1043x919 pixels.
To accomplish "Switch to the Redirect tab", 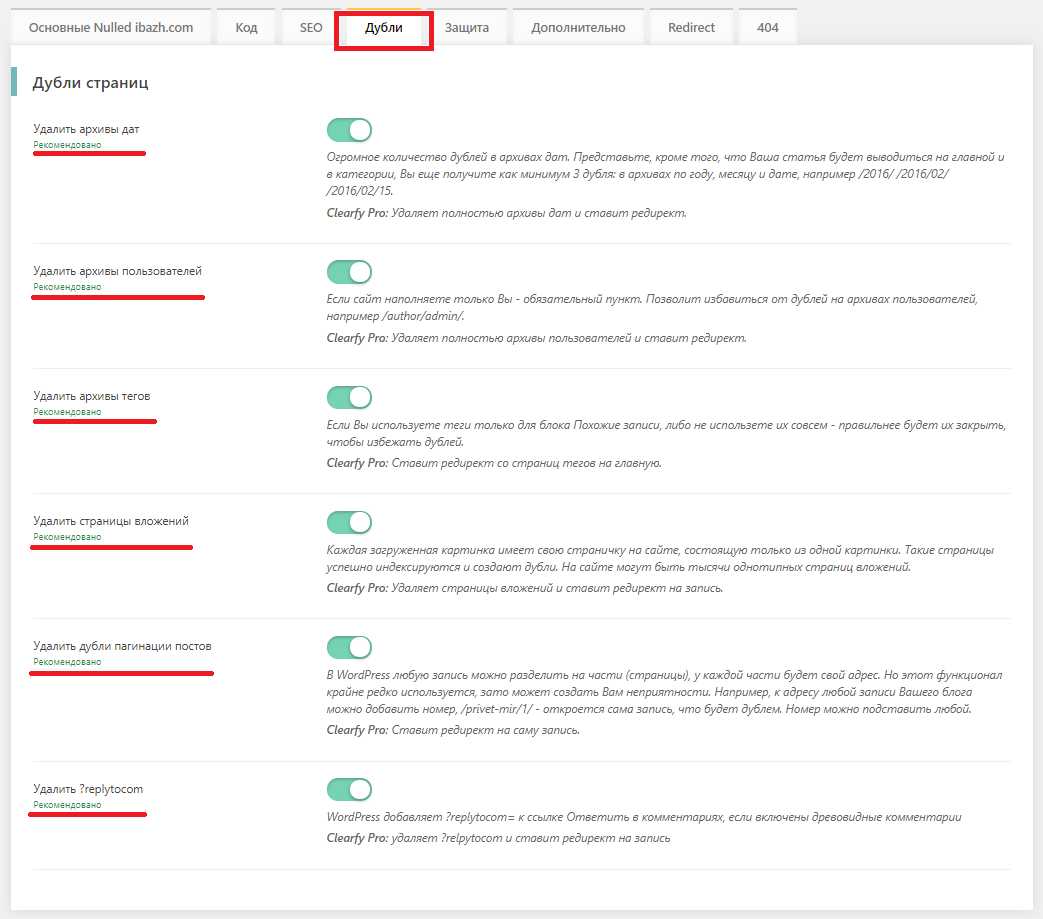I will click(x=691, y=27).
